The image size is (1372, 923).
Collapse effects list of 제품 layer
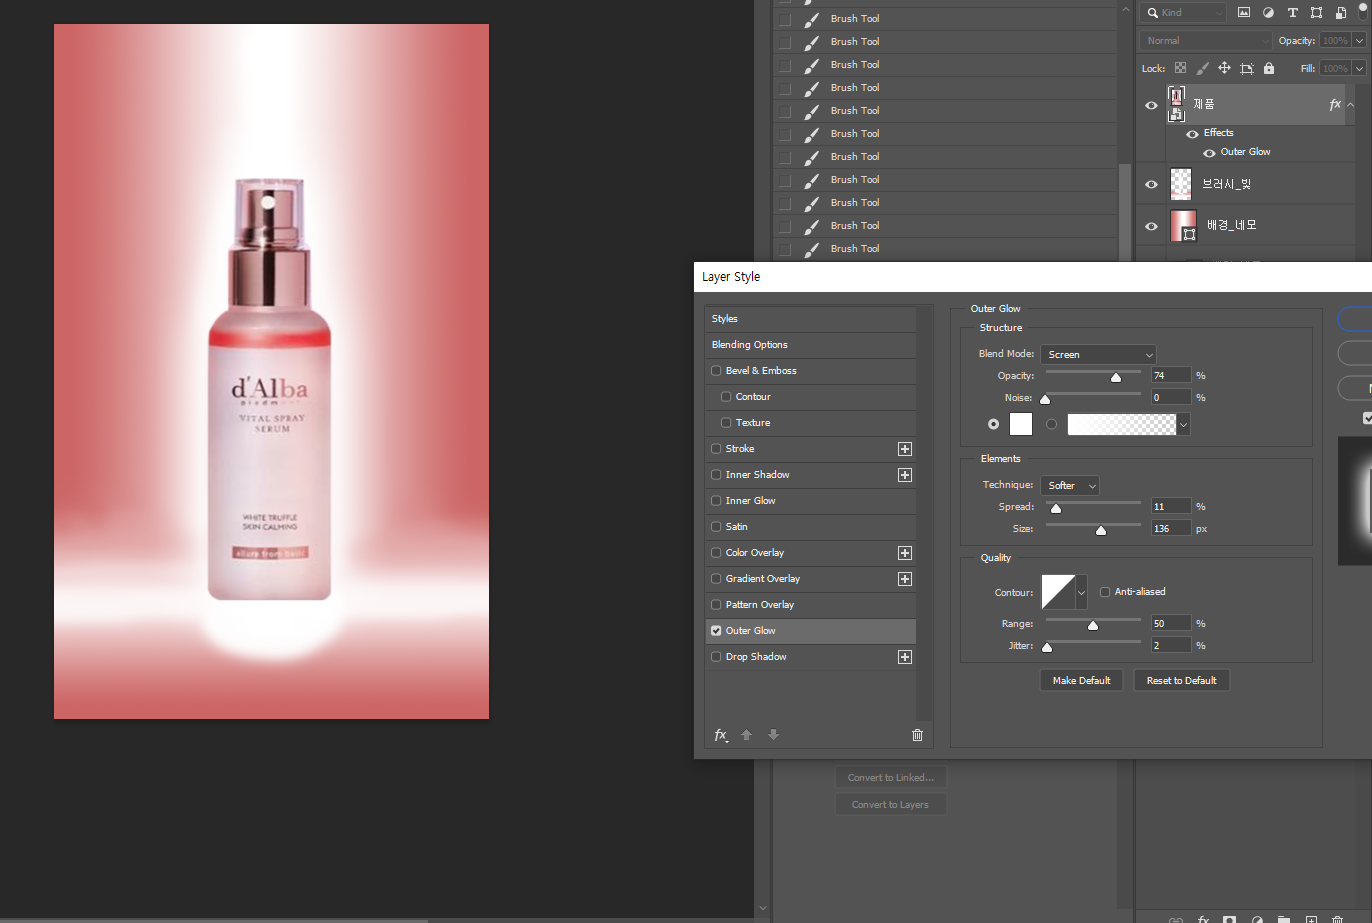1351,104
